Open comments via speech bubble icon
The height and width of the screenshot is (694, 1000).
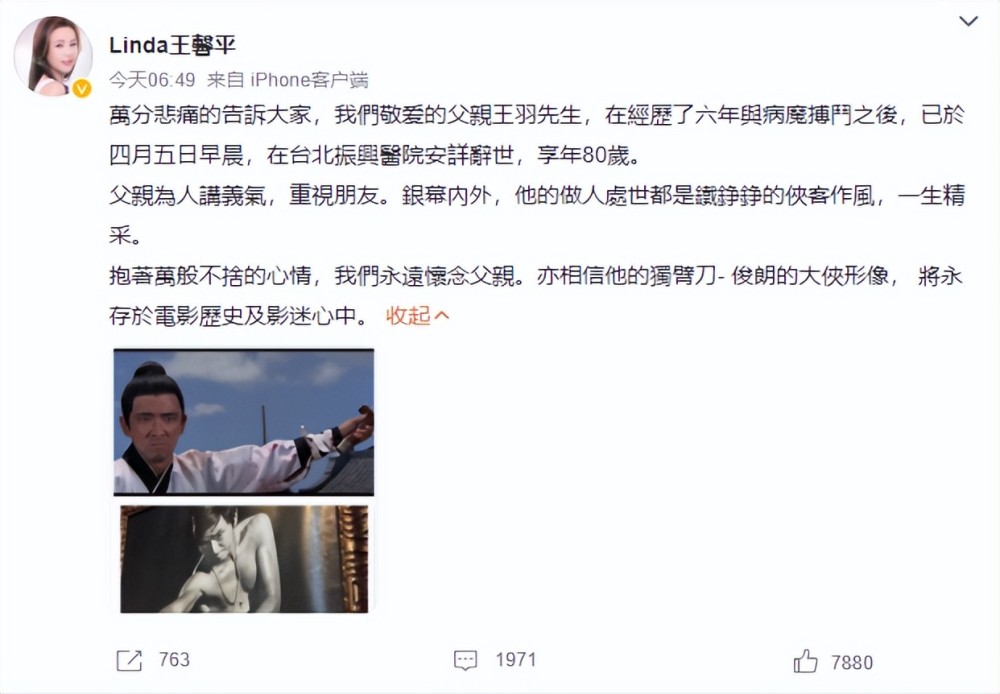(x=465, y=661)
